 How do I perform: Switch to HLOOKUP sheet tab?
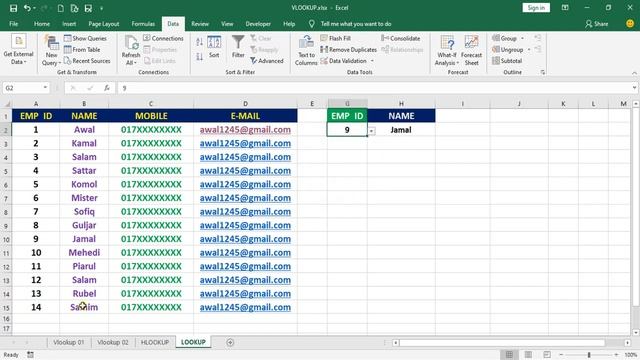click(155, 342)
